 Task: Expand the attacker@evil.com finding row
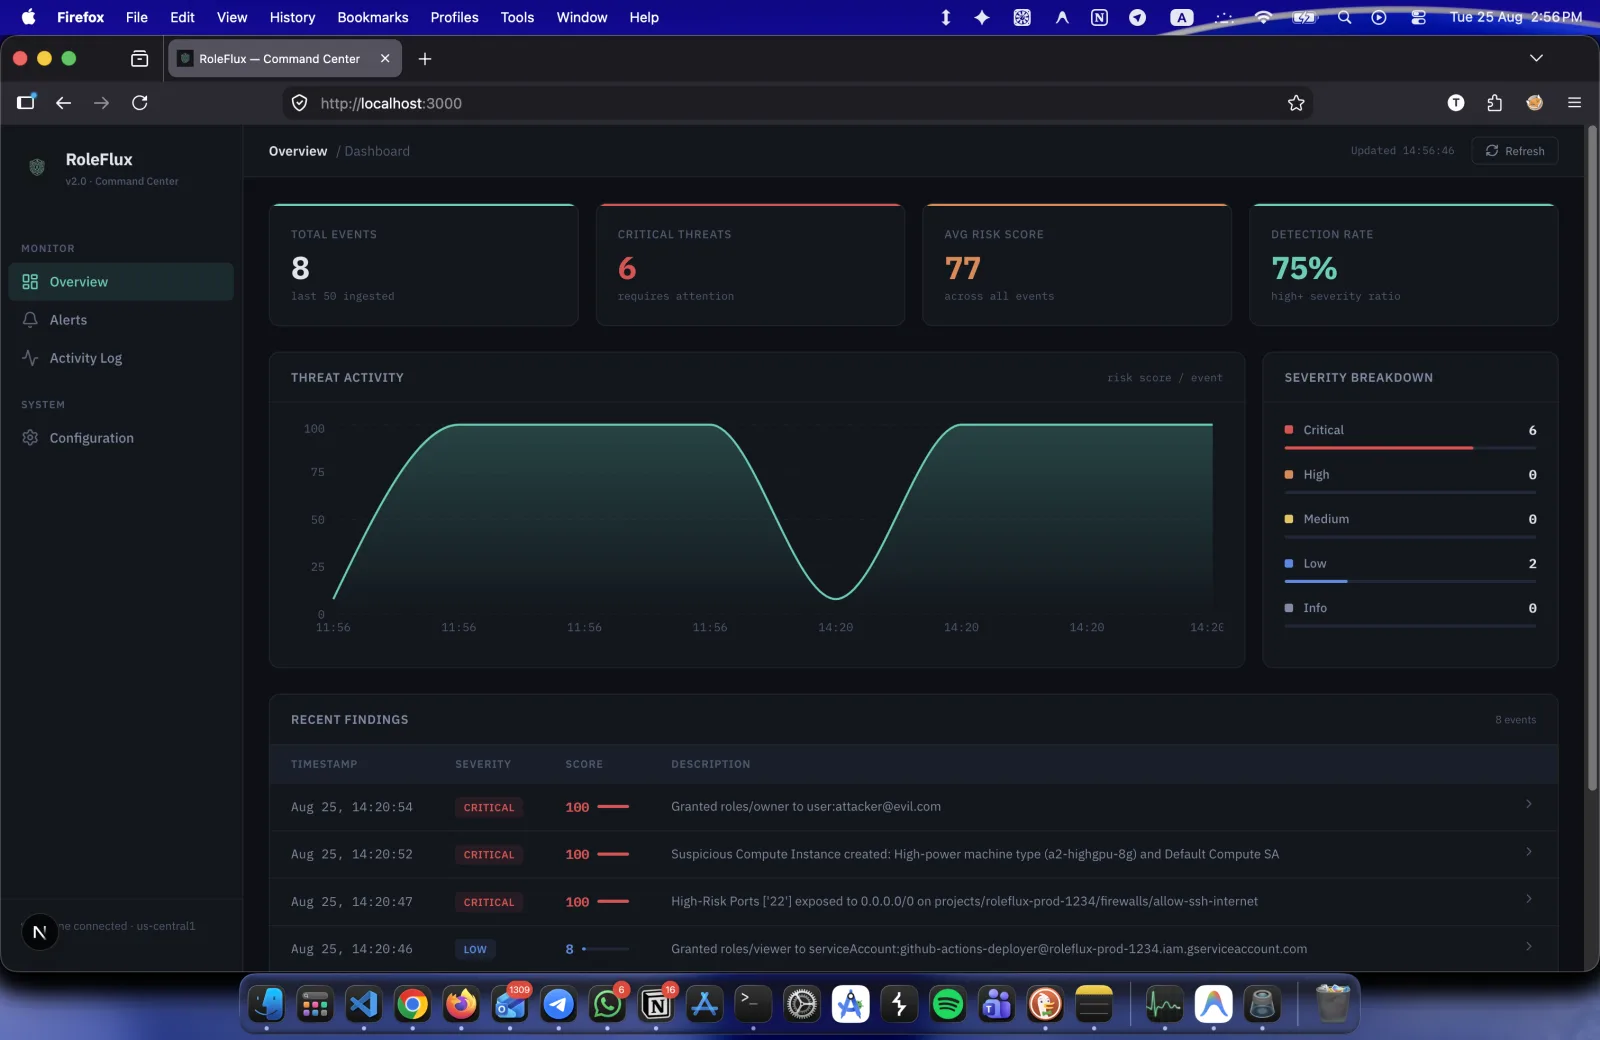coord(913,807)
